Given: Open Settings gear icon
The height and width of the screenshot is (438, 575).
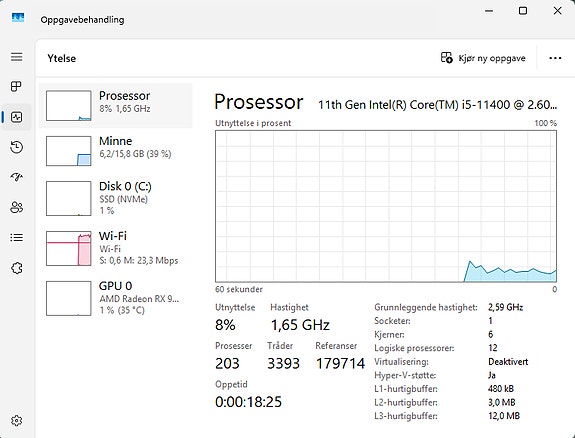Looking at the screenshot, I should click(17, 420).
